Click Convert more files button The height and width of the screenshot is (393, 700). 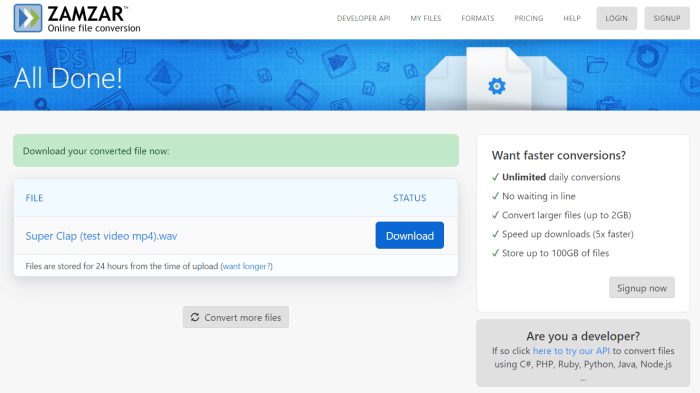click(x=236, y=317)
